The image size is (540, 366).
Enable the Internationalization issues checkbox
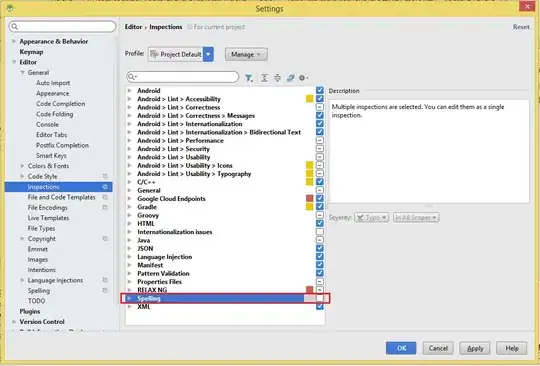[320, 232]
